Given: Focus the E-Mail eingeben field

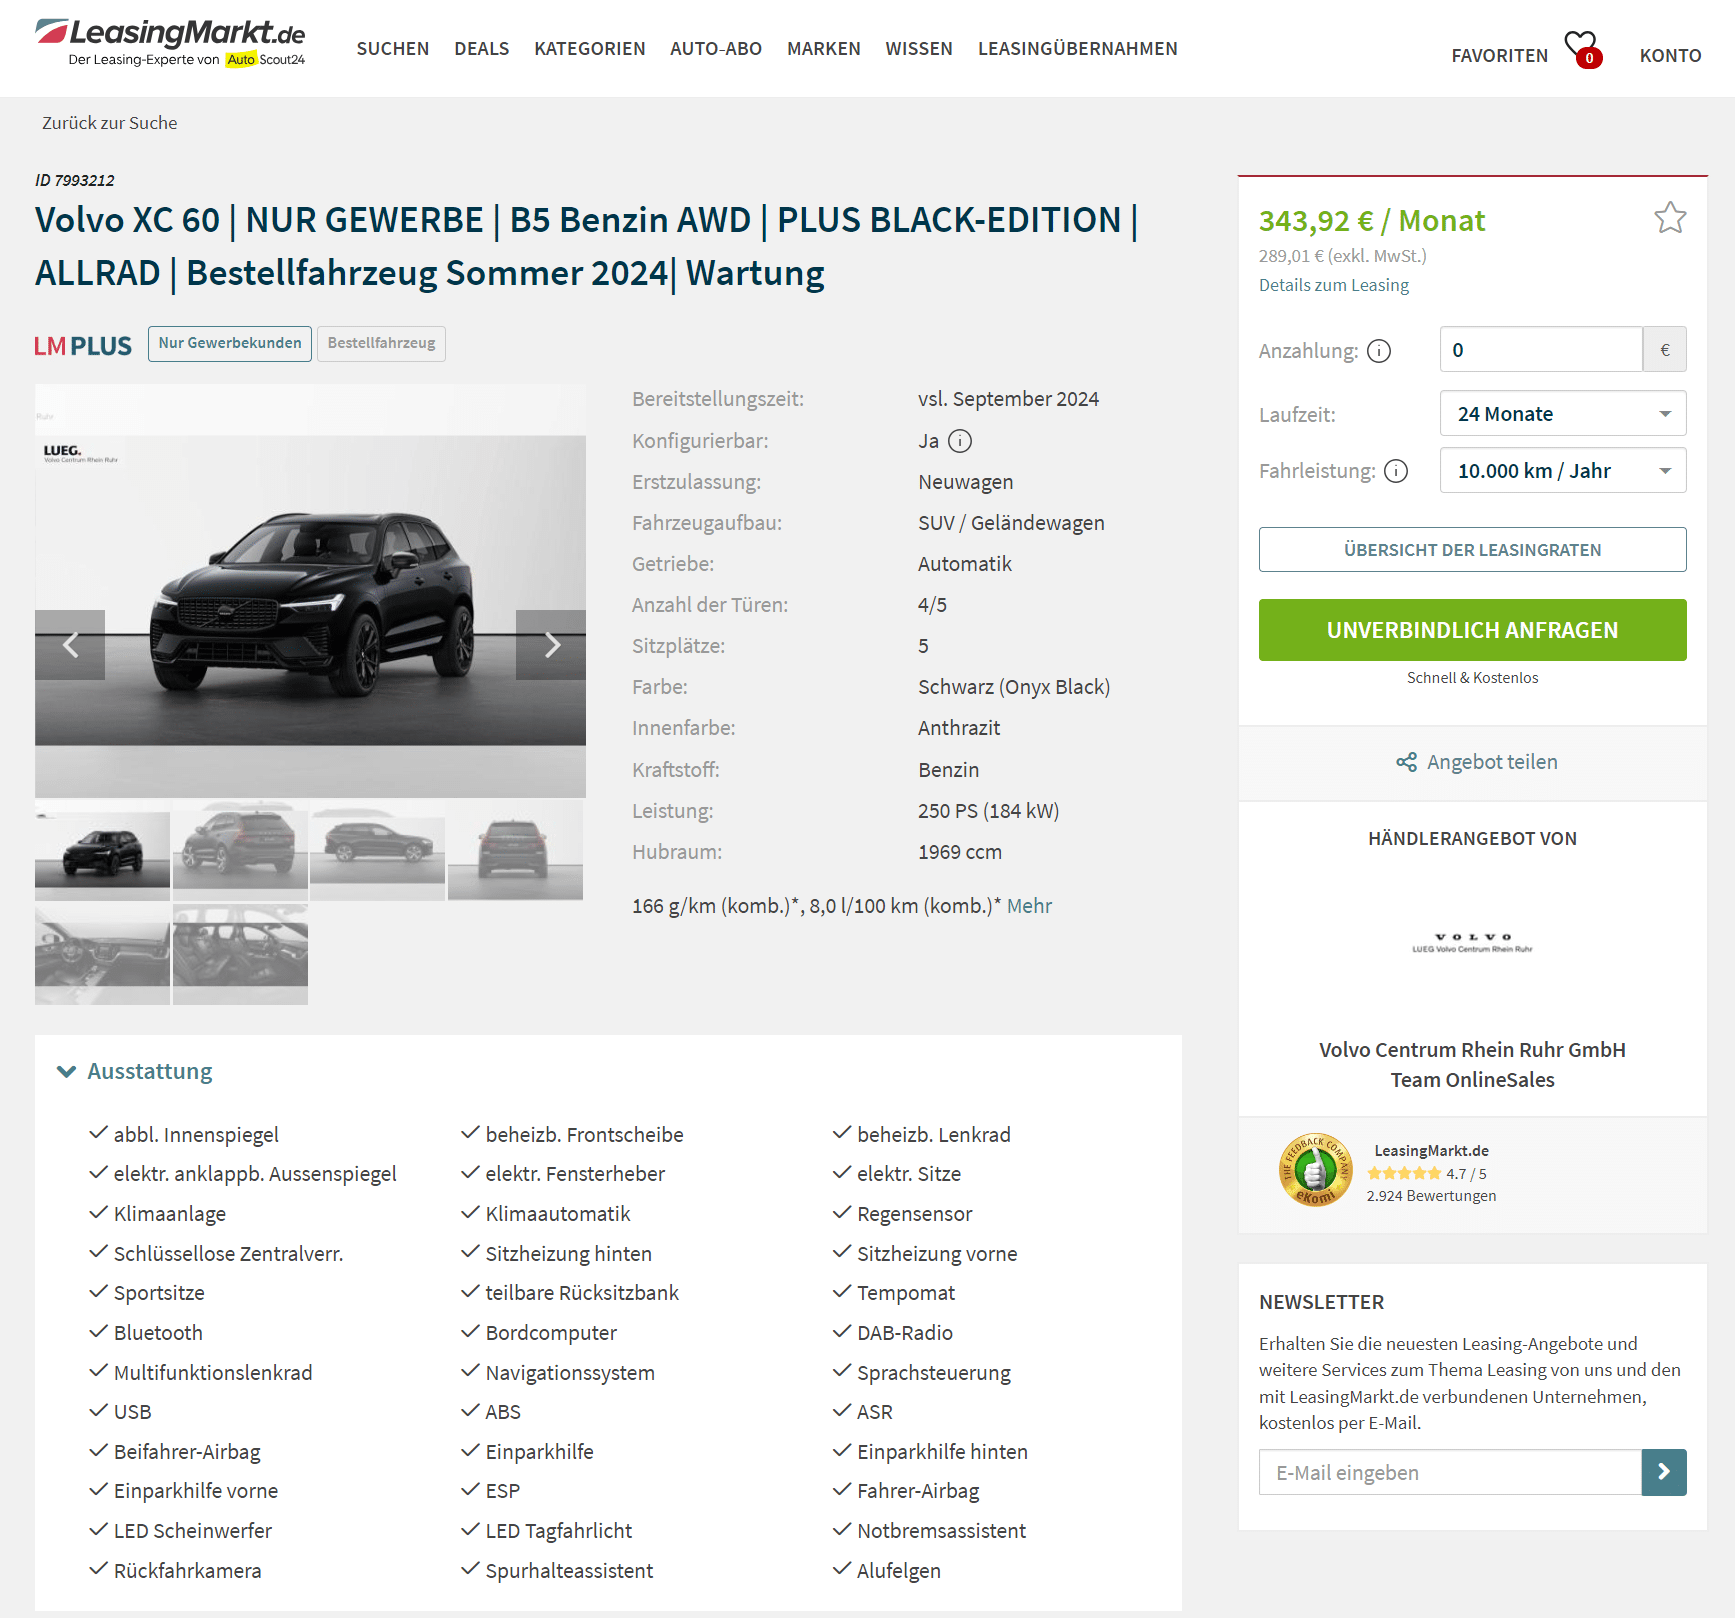Looking at the screenshot, I should (1450, 1472).
